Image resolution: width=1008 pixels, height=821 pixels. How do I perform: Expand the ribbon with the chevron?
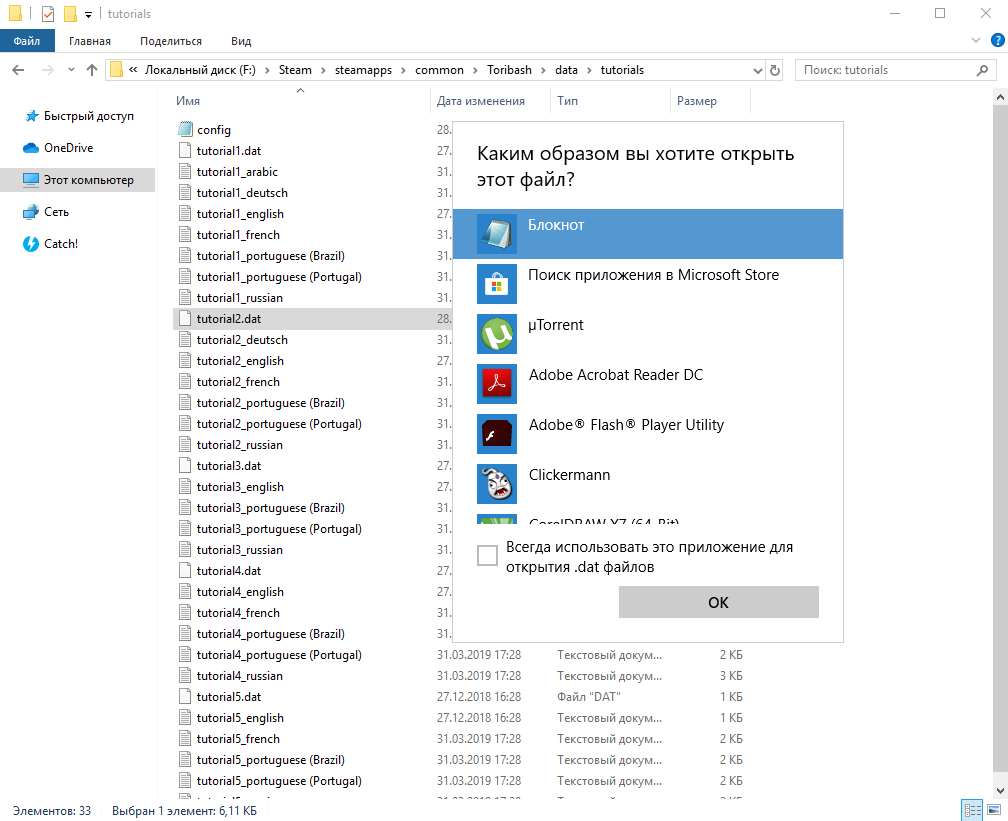point(975,41)
